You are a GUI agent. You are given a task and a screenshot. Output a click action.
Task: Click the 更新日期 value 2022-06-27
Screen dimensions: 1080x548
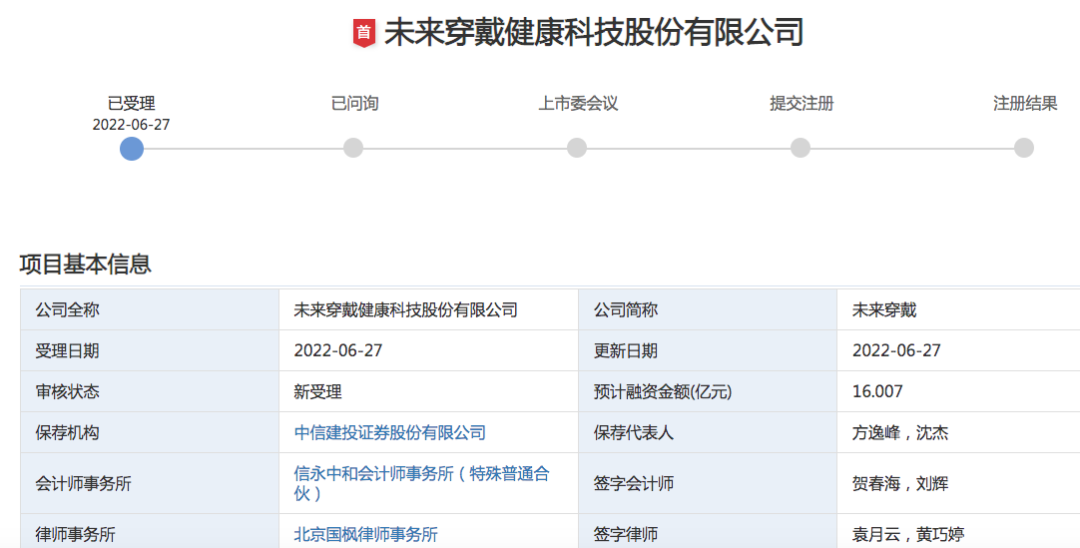[896, 350]
